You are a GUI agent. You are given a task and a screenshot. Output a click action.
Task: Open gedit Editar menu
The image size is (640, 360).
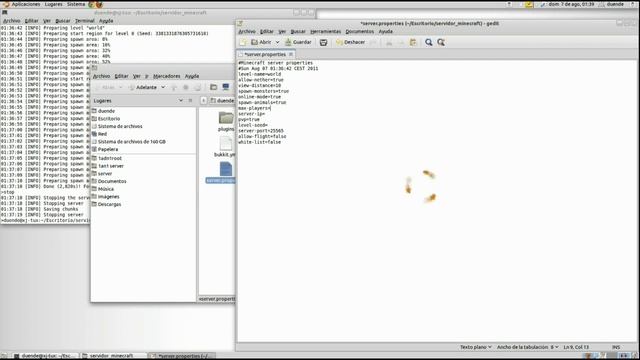(x=267, y=31)
